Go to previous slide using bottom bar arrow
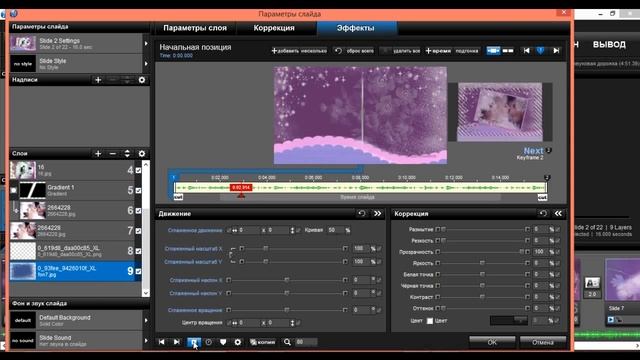 click(162, 342)
